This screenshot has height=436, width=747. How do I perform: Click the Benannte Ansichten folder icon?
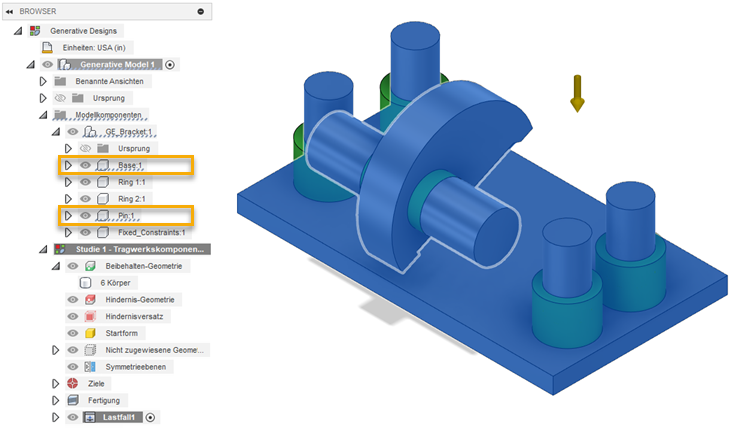pyautogui.click(x=60, y=81)
